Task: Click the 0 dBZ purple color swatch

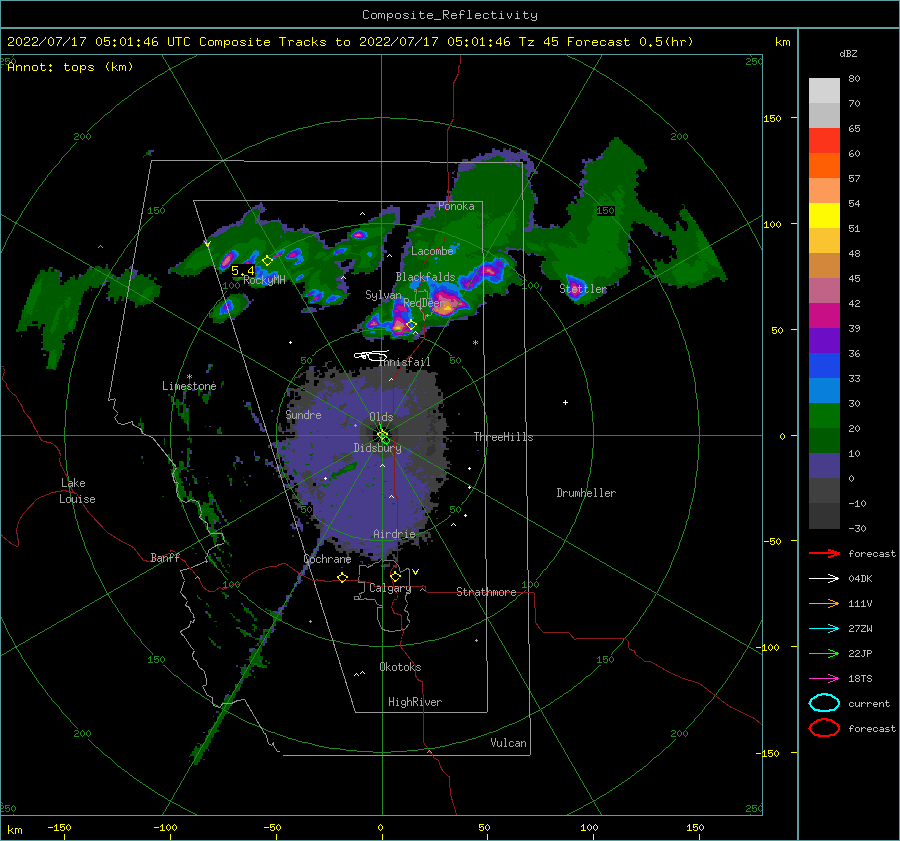Action: pyautogui.click(x=824, y=465)
